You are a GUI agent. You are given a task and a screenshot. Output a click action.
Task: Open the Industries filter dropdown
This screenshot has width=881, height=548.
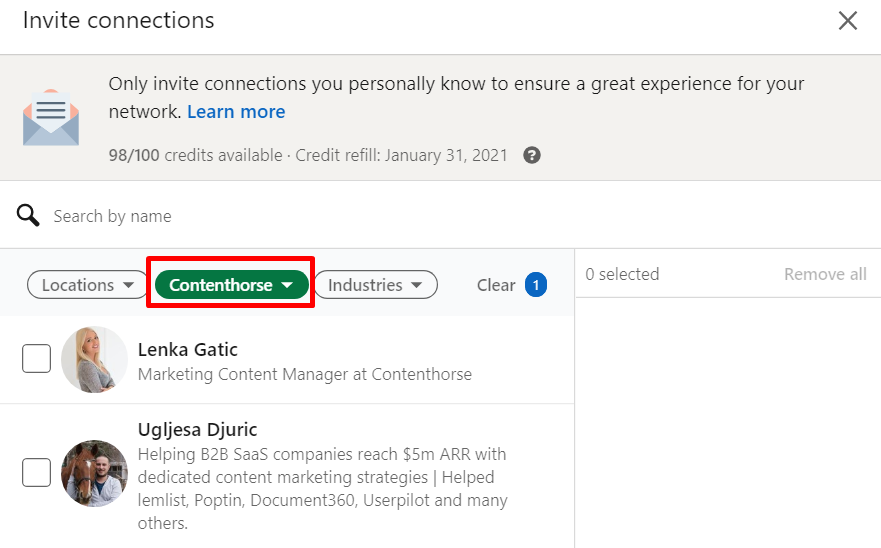pyautogui.click(x=376, y=285)
